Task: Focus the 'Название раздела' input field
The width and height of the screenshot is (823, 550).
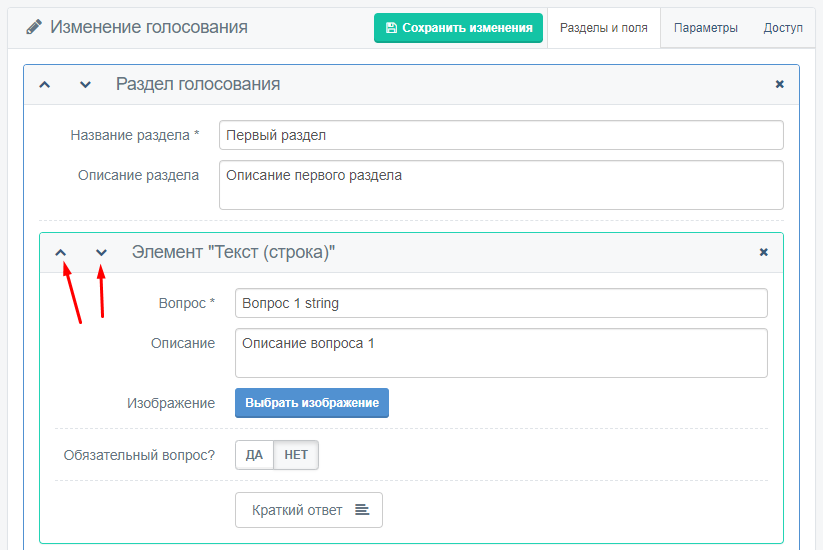Action: pyautogui.click(x=501, y=135)
